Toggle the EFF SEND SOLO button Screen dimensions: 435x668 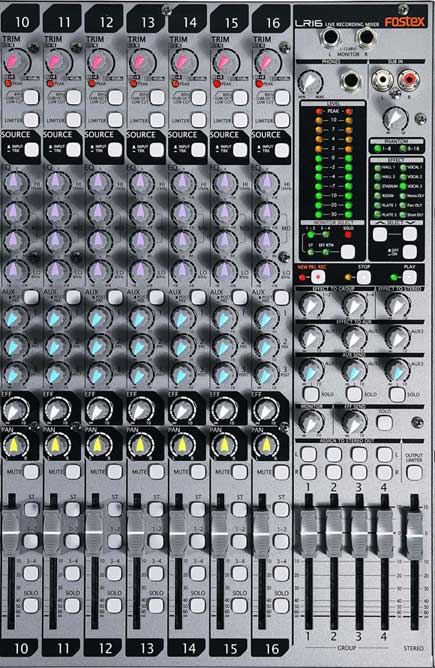pos(385,423)
